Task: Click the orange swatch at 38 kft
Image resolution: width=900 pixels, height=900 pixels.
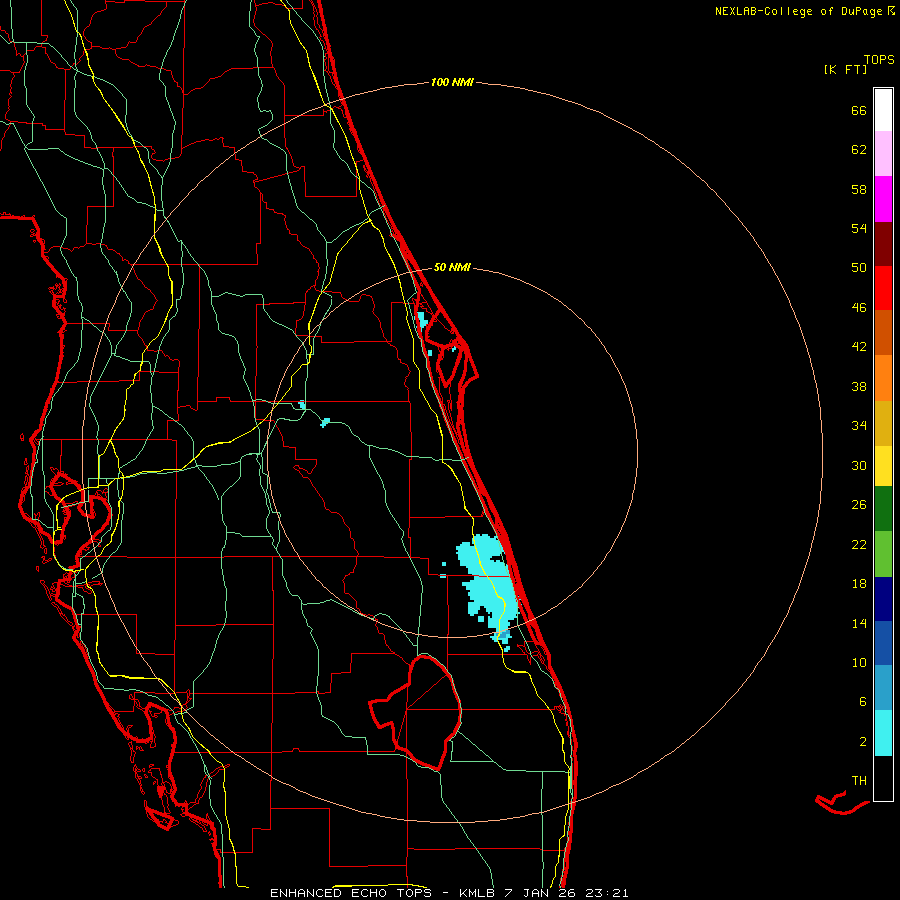Action: [883, 377]
